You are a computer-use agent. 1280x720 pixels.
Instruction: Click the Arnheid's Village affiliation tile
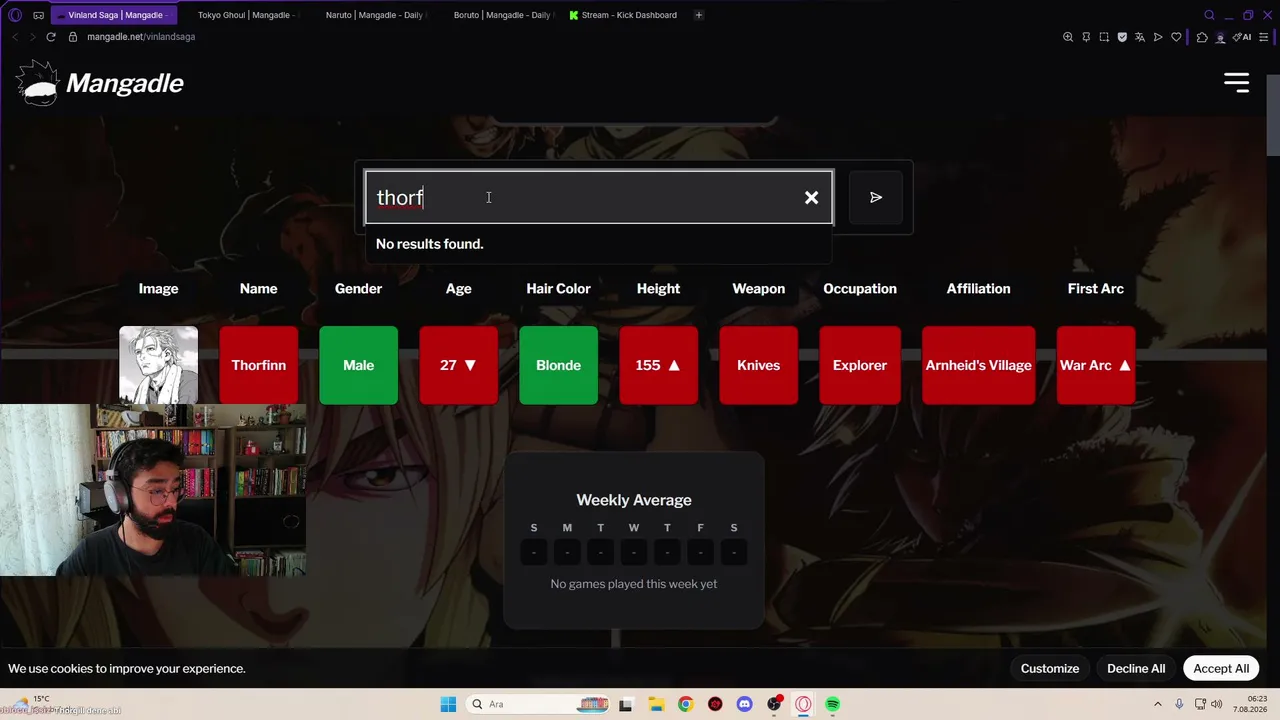point(978,365)
